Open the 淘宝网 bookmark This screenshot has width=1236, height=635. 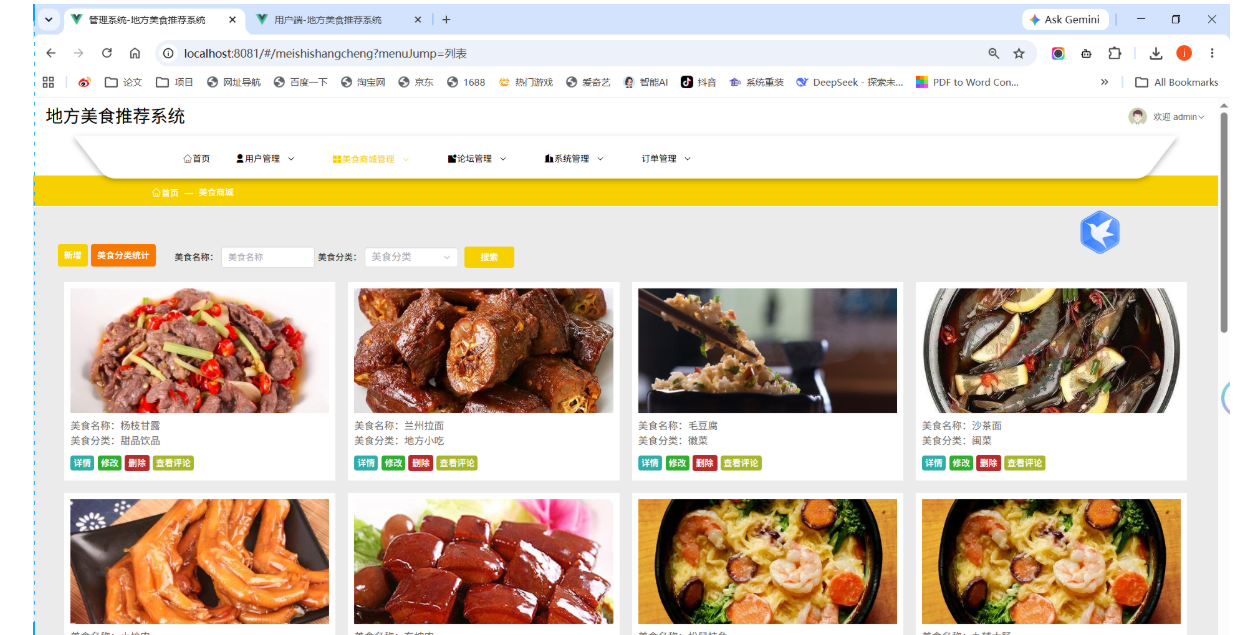pos(363,82)
